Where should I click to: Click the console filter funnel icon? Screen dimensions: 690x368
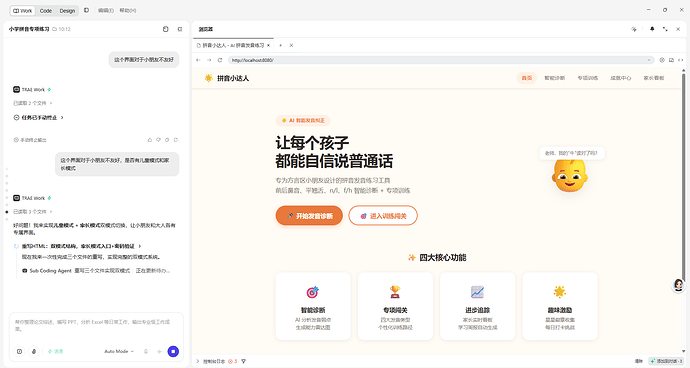[243, 361]
